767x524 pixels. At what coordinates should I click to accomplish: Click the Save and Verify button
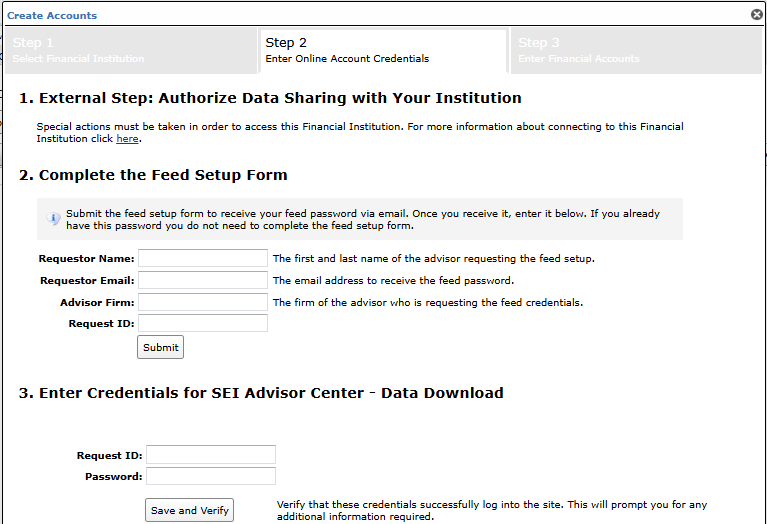[189, 510]
